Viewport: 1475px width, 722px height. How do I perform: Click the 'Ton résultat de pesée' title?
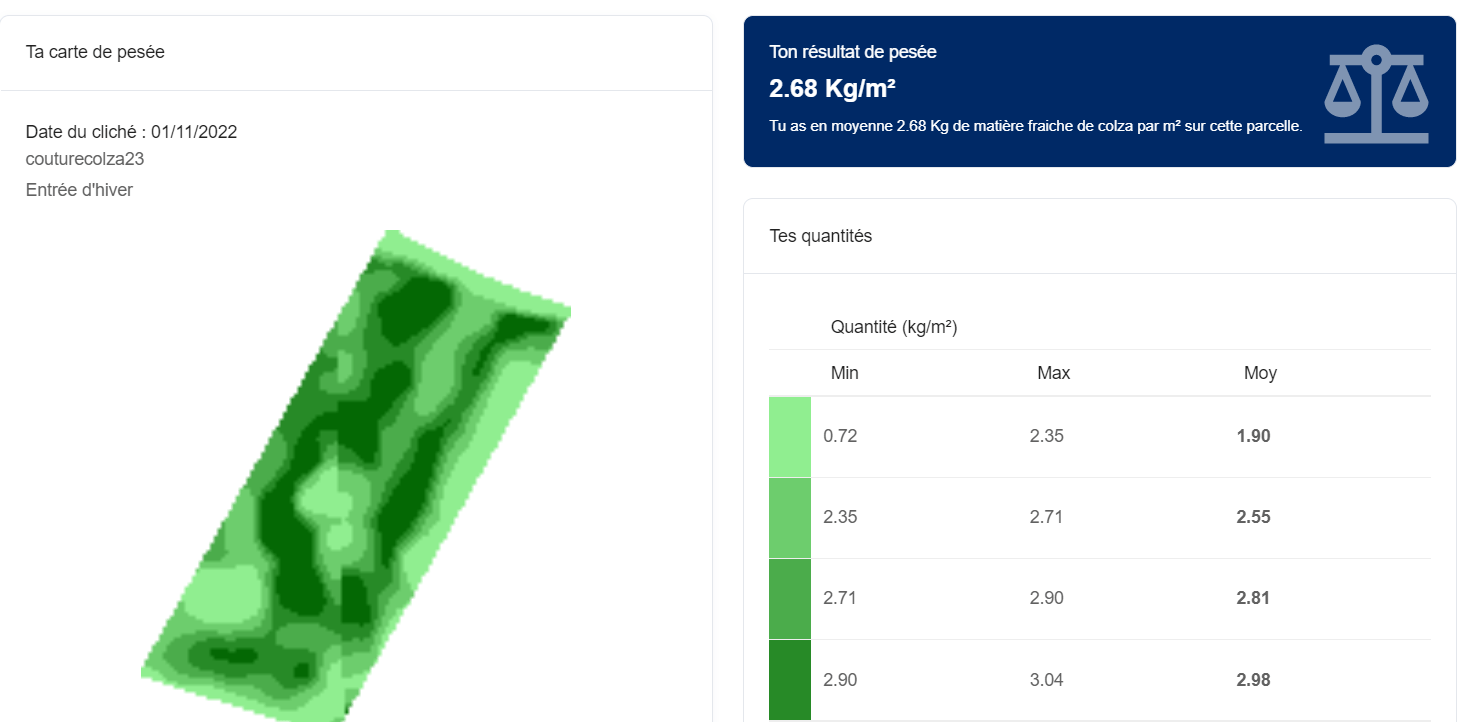pyautogui.click(x=853, y=52)
